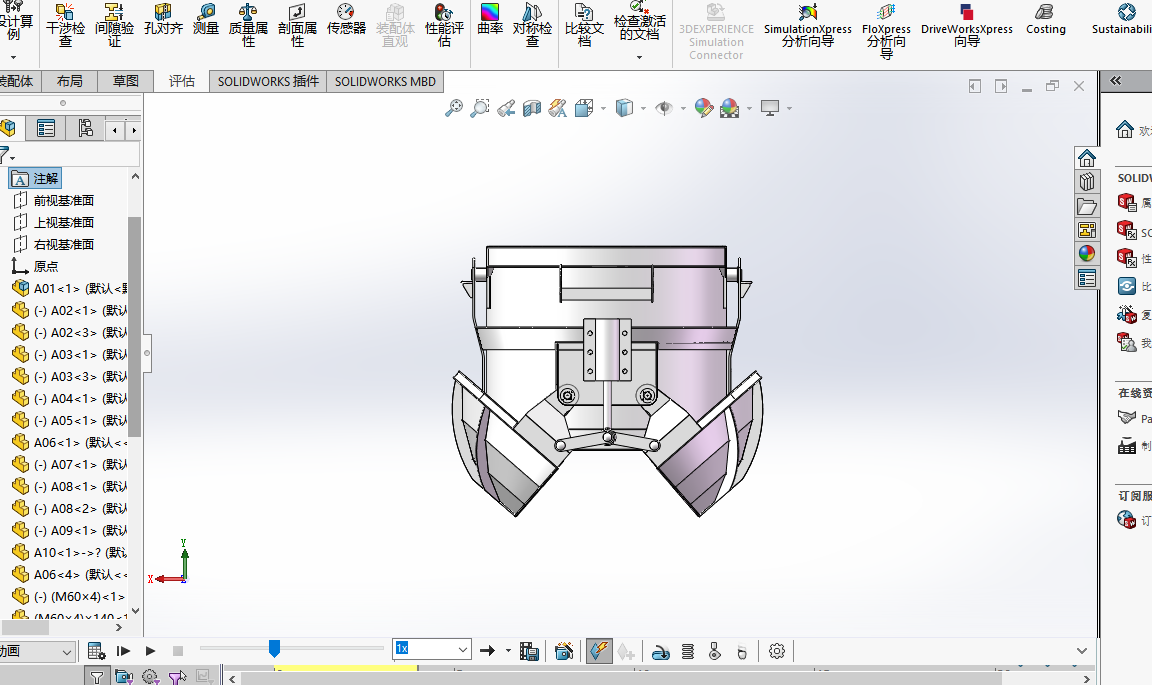The height and width of the screenshot is (685, 1152).
Task: Open Design Library in task pane
Action: [1087, 182]
